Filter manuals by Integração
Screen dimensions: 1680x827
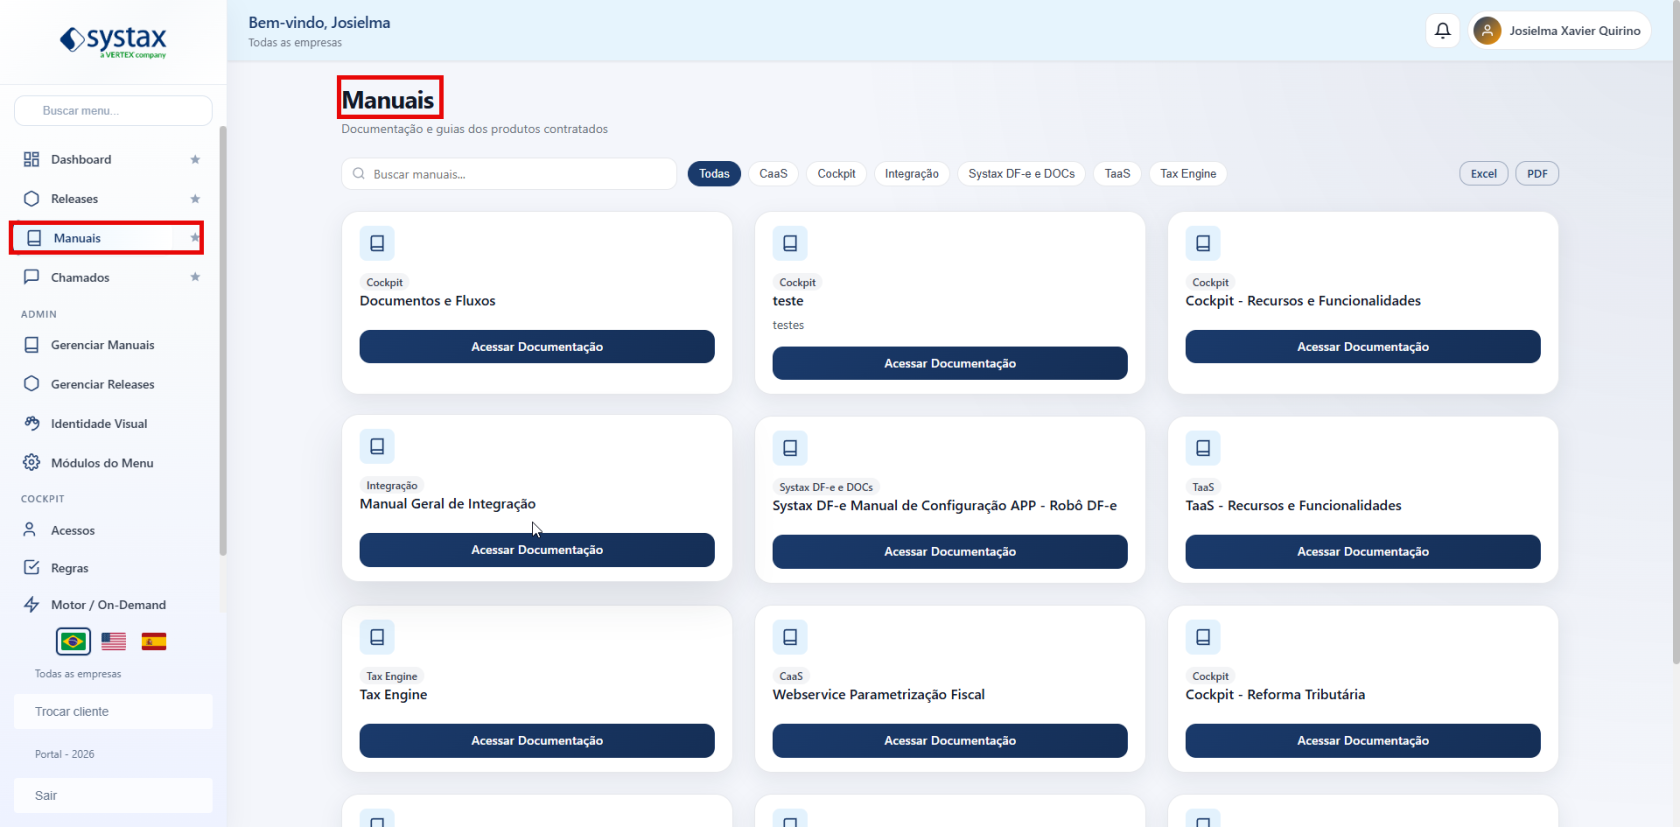click(911, 174)
